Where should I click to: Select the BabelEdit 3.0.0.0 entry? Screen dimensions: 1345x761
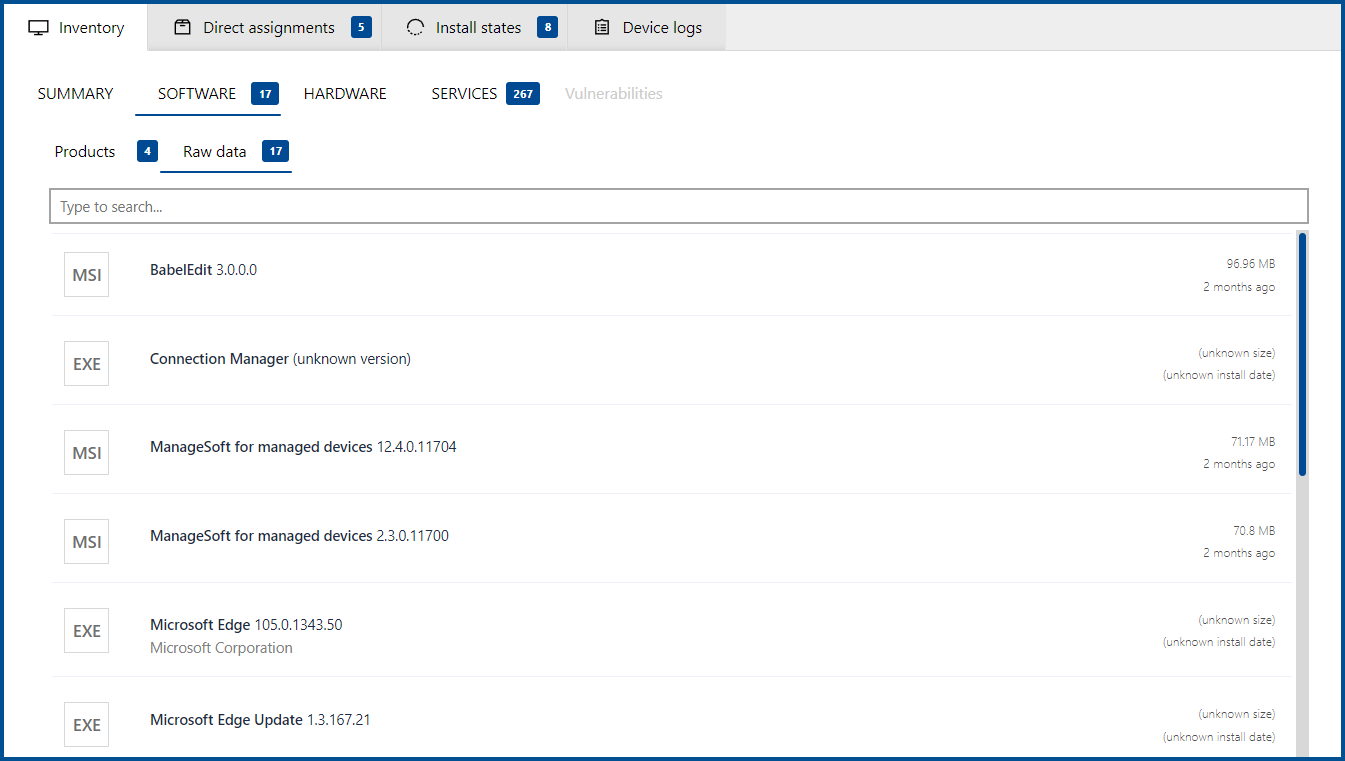point(203,270)
